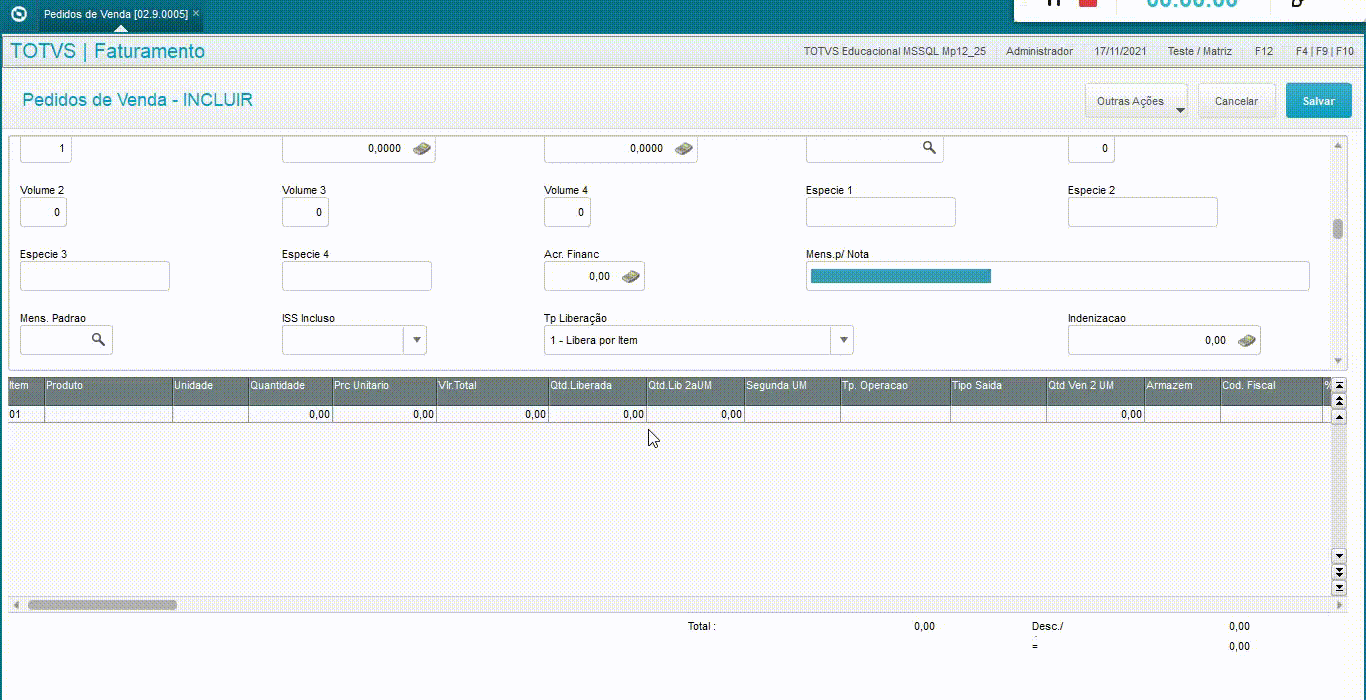Focus the Volume 4 input

tap(567, 212)
